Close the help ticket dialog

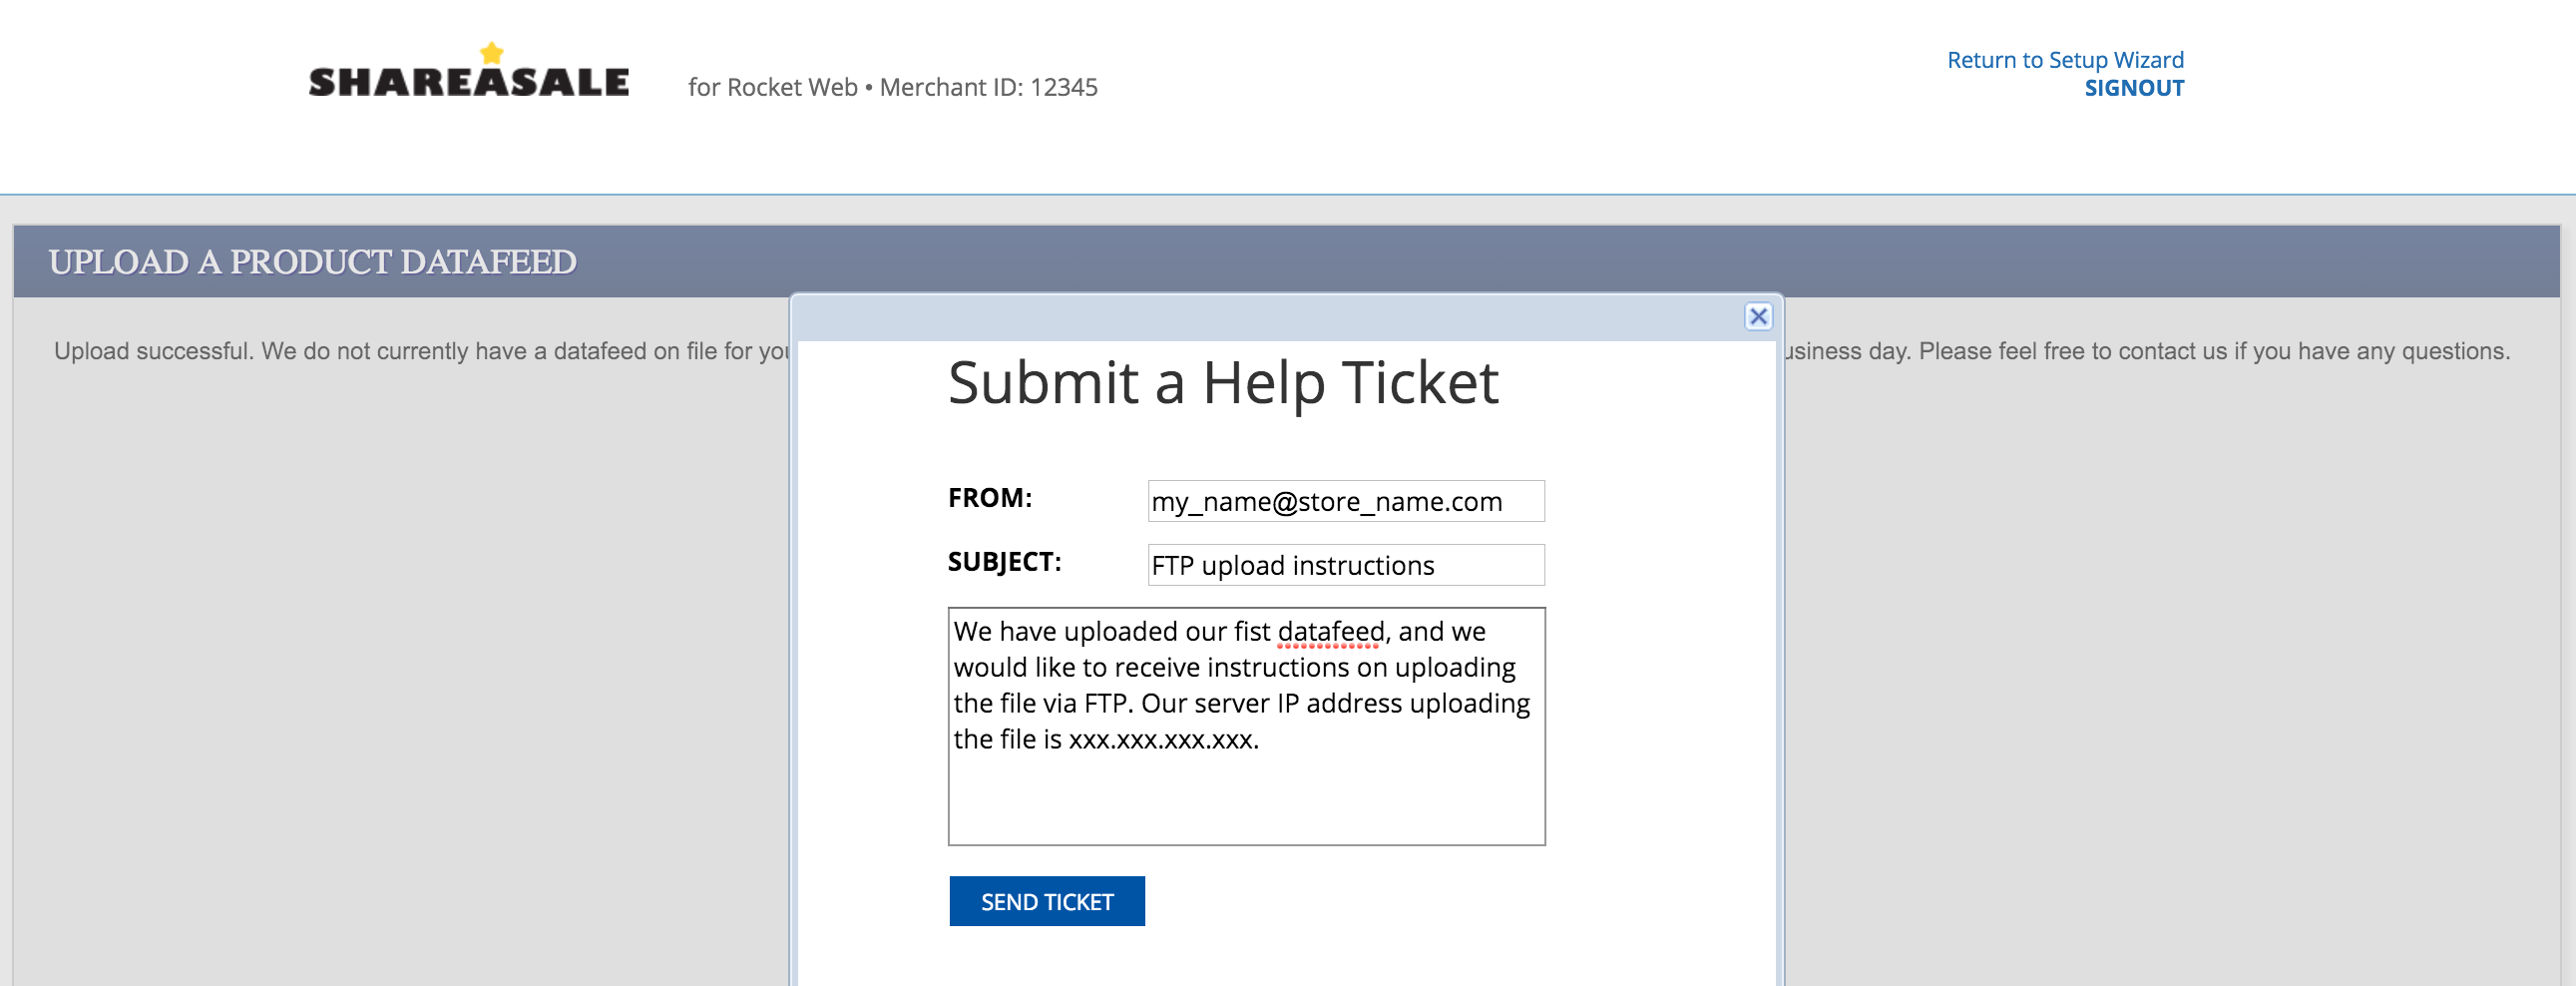point(1758,317)
